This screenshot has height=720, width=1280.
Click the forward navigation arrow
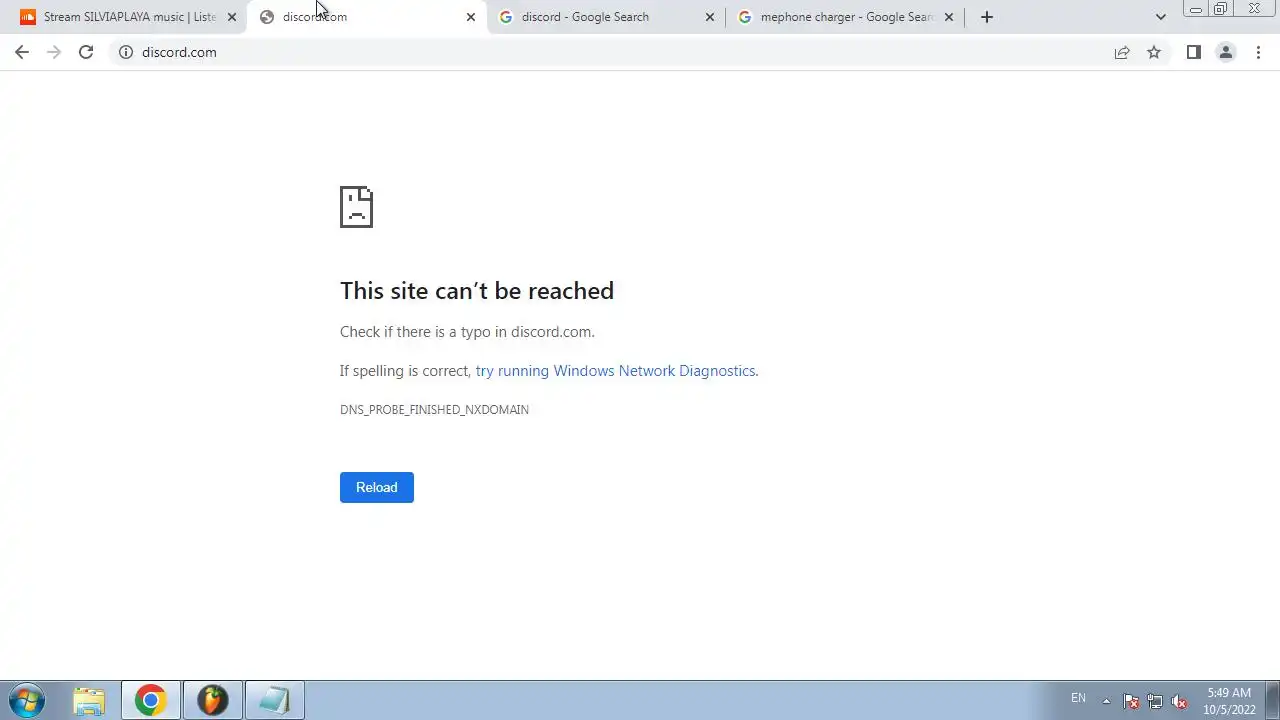[x=54, y=52]
